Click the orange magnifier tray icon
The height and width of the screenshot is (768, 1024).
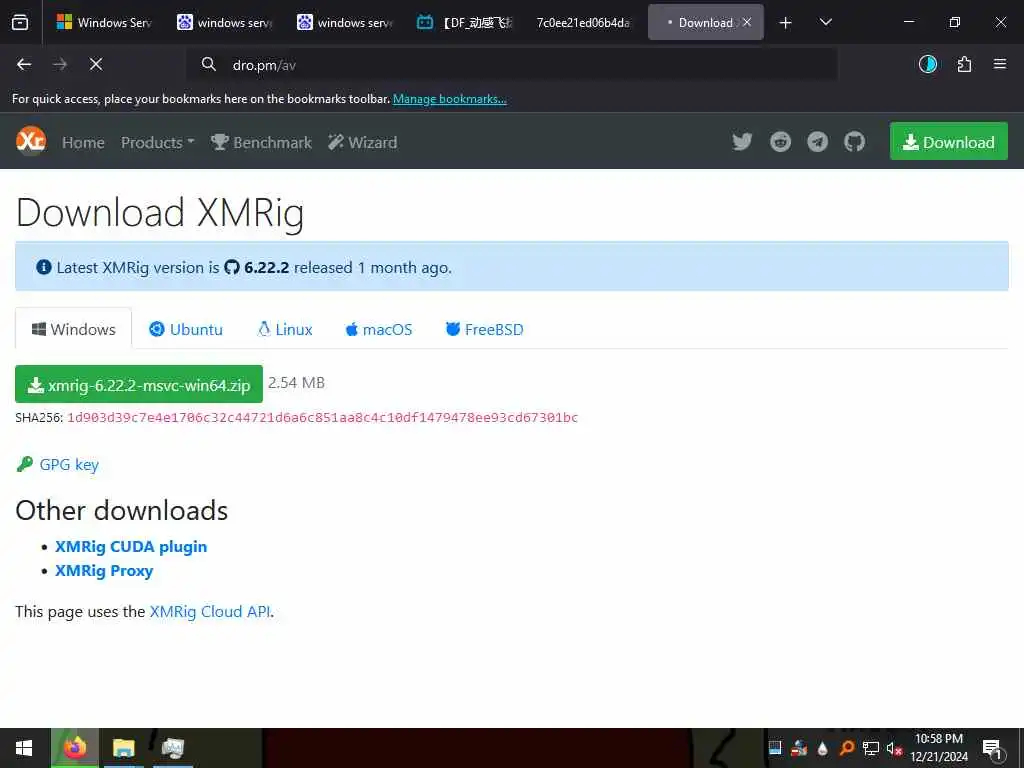847,748
